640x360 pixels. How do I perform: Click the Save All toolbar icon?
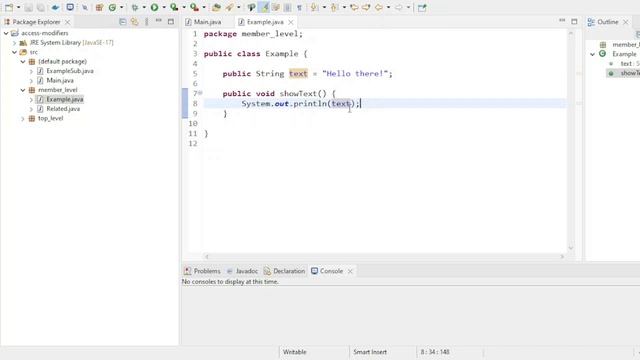[x=41, y=7]
